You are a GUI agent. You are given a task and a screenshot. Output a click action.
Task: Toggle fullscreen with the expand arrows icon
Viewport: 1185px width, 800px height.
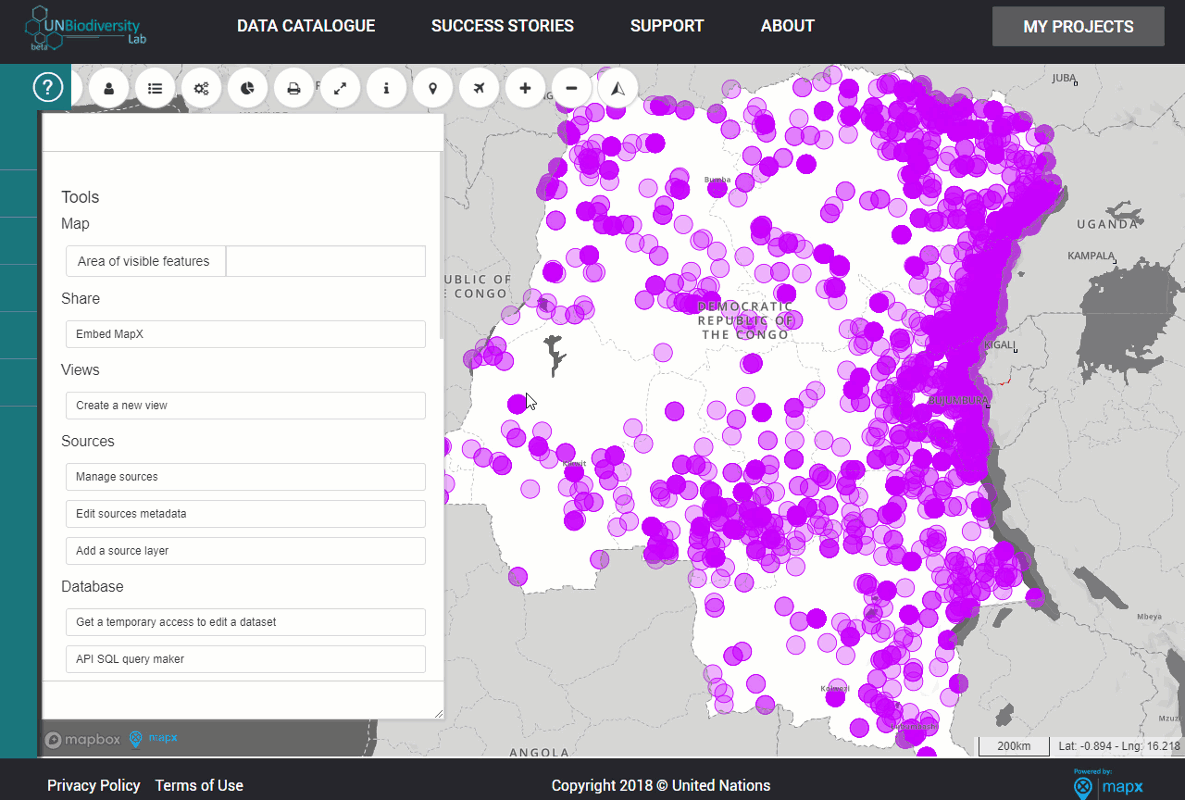[340, 88]
